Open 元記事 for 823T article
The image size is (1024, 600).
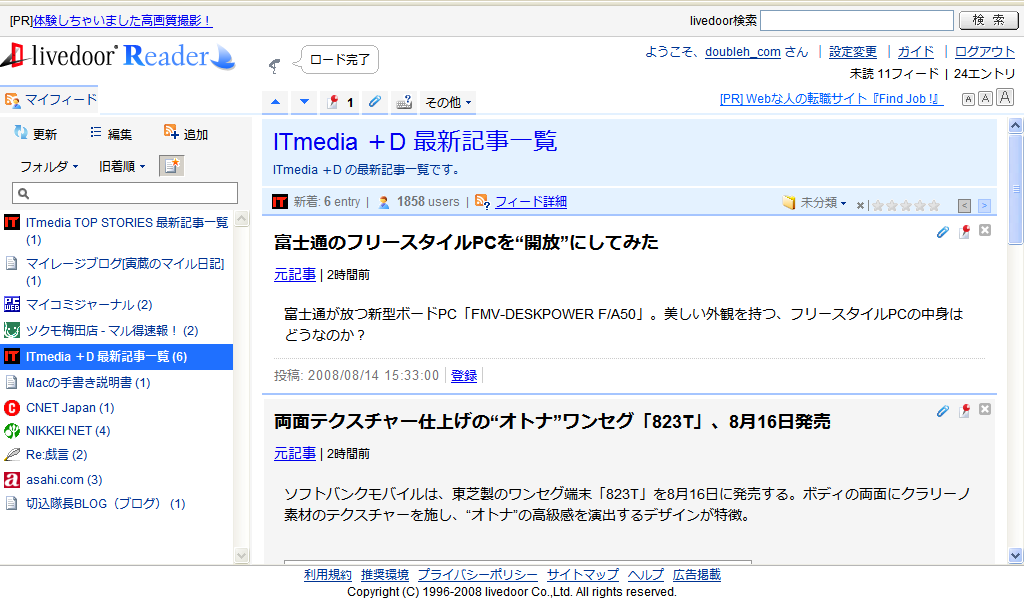[x=295, y=453]
